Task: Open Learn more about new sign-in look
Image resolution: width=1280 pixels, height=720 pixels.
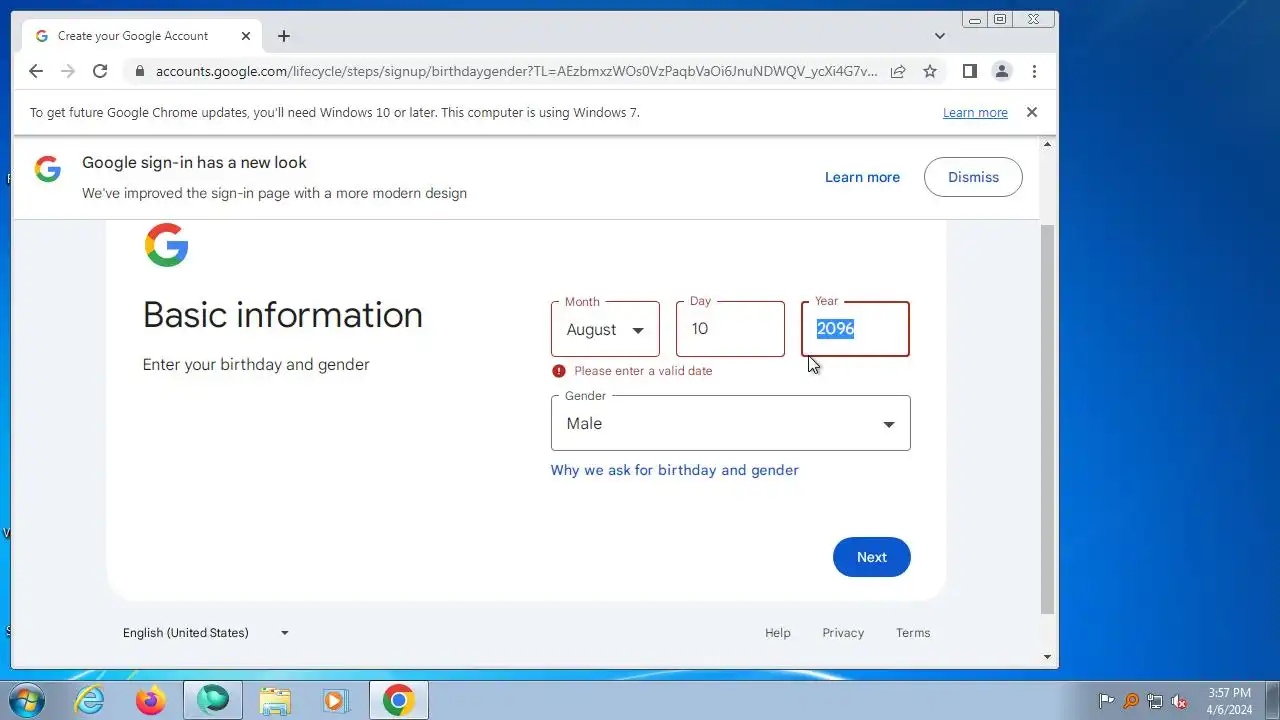Action: click(862, 177)
